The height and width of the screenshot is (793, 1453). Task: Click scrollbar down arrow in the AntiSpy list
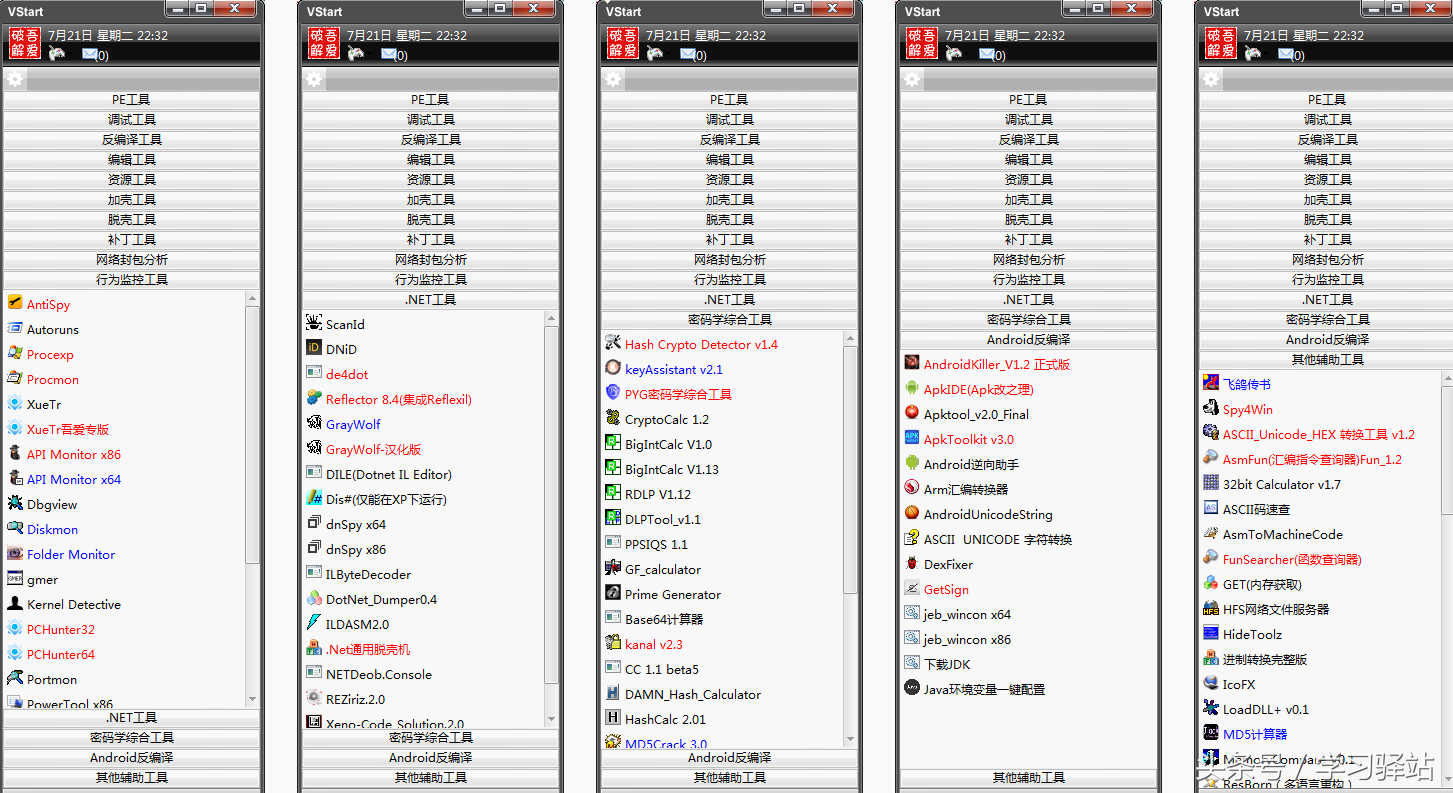tap(252, 699)
